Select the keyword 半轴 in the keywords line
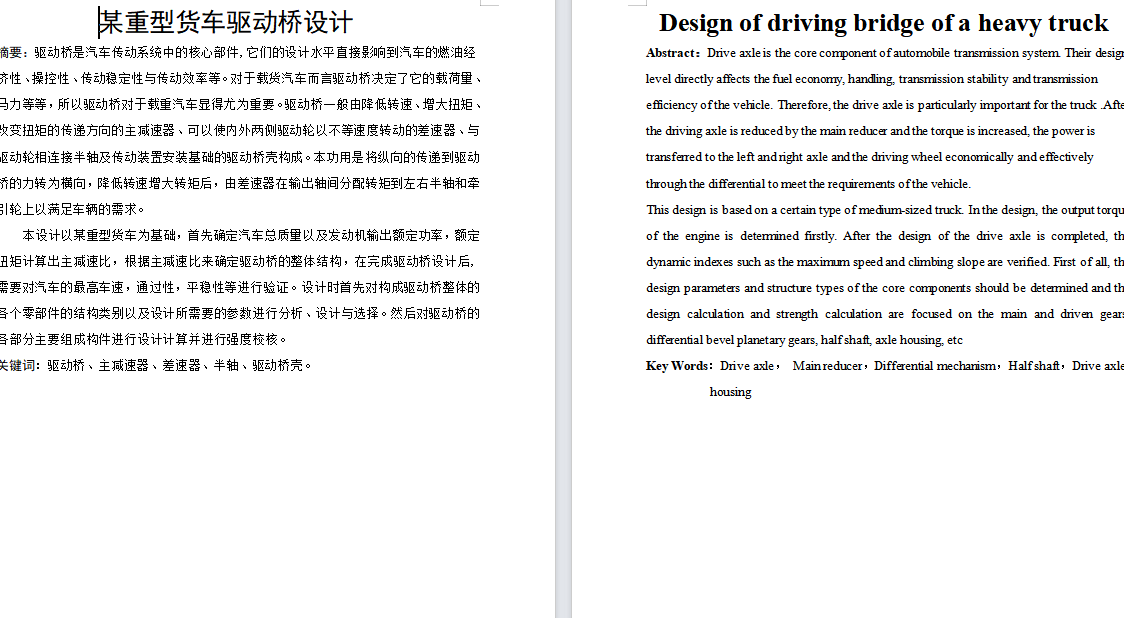The image size is (1124, 618). (225, 365)
